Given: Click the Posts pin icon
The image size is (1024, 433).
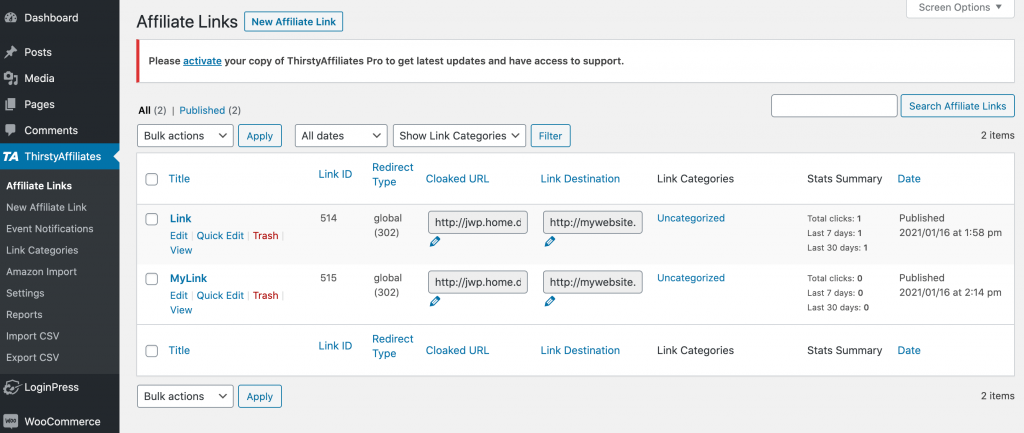Looking at the screenshot, I should tap(10, 52).
